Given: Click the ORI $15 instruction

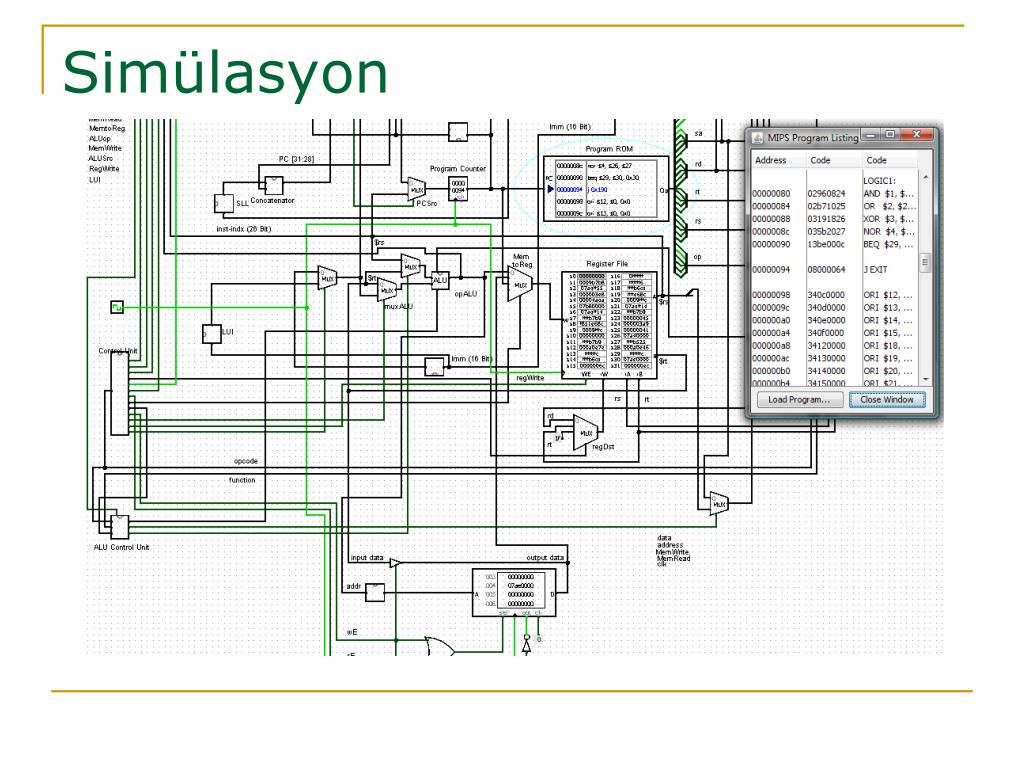Looking at the screenshot, I should (888, 333).
